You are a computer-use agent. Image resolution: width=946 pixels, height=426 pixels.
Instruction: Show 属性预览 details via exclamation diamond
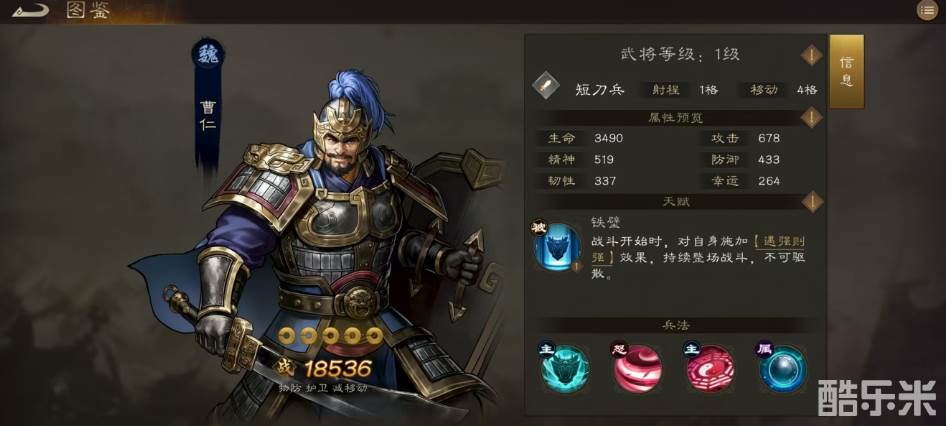click(811, 117)
